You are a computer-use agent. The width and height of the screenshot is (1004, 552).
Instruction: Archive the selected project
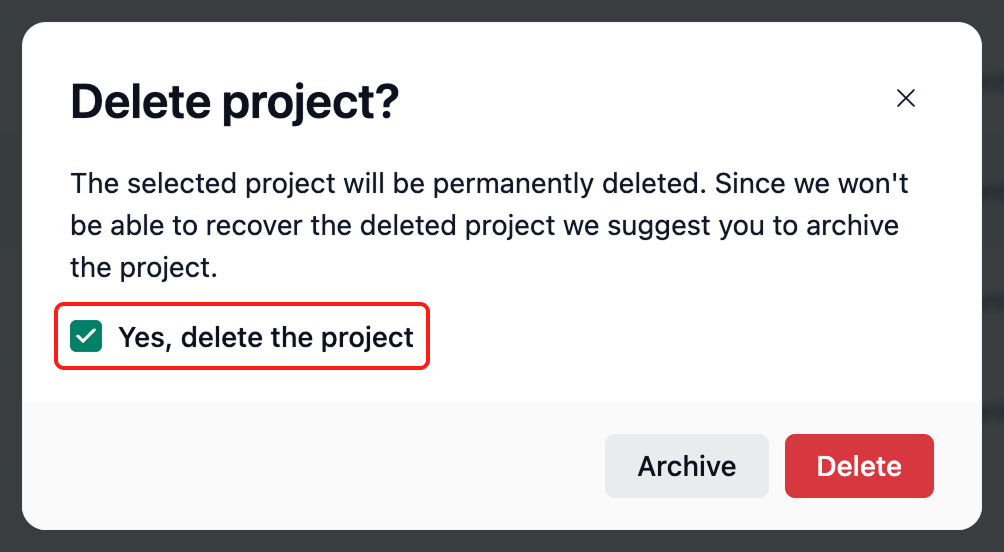point(686,466)
